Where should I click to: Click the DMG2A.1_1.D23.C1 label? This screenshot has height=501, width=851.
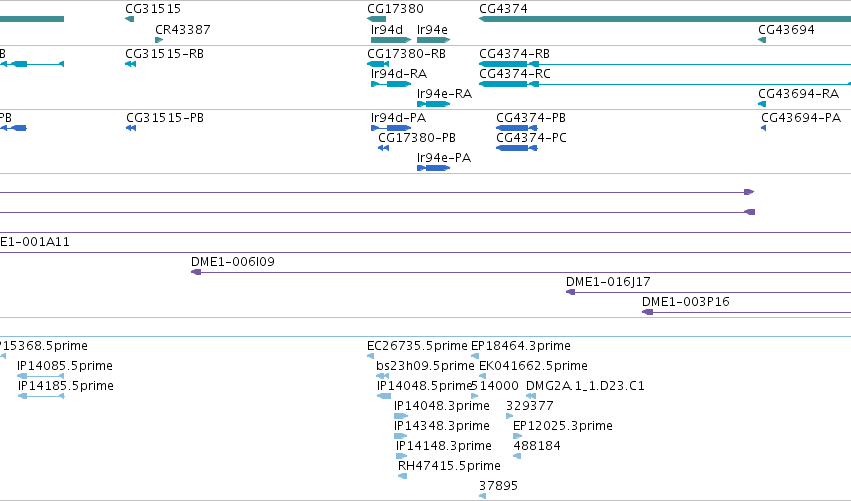[x=585, y=386]
